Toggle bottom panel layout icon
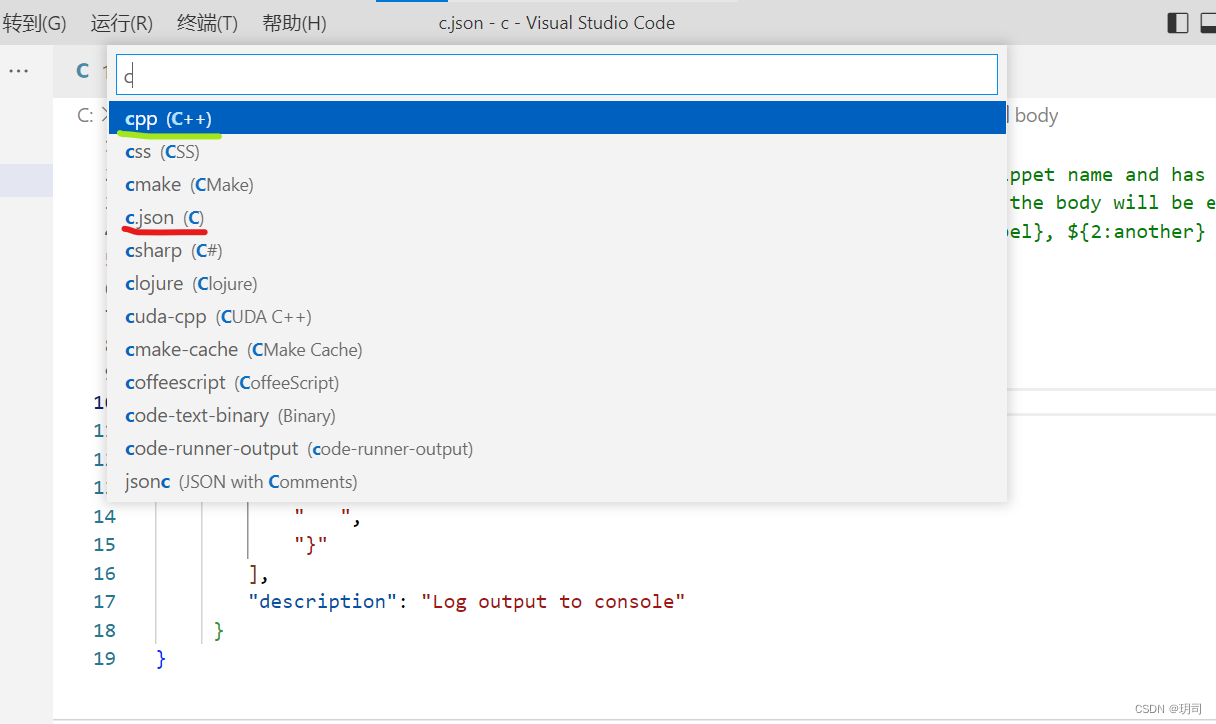Image resolution: width=1216 pixels, height=724 pixels. (1208, 23)
